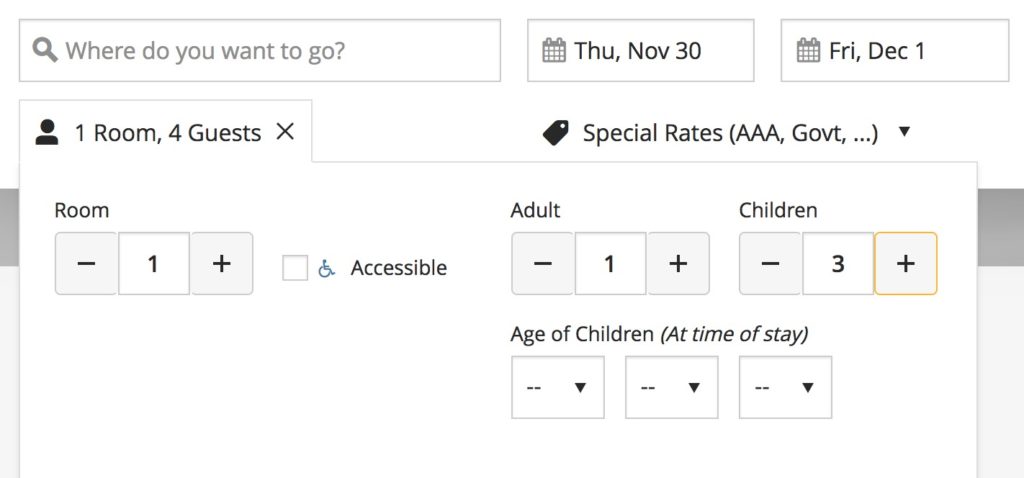
Task: Select the 1 Room, 4 Guests tab
Action: 167,133
